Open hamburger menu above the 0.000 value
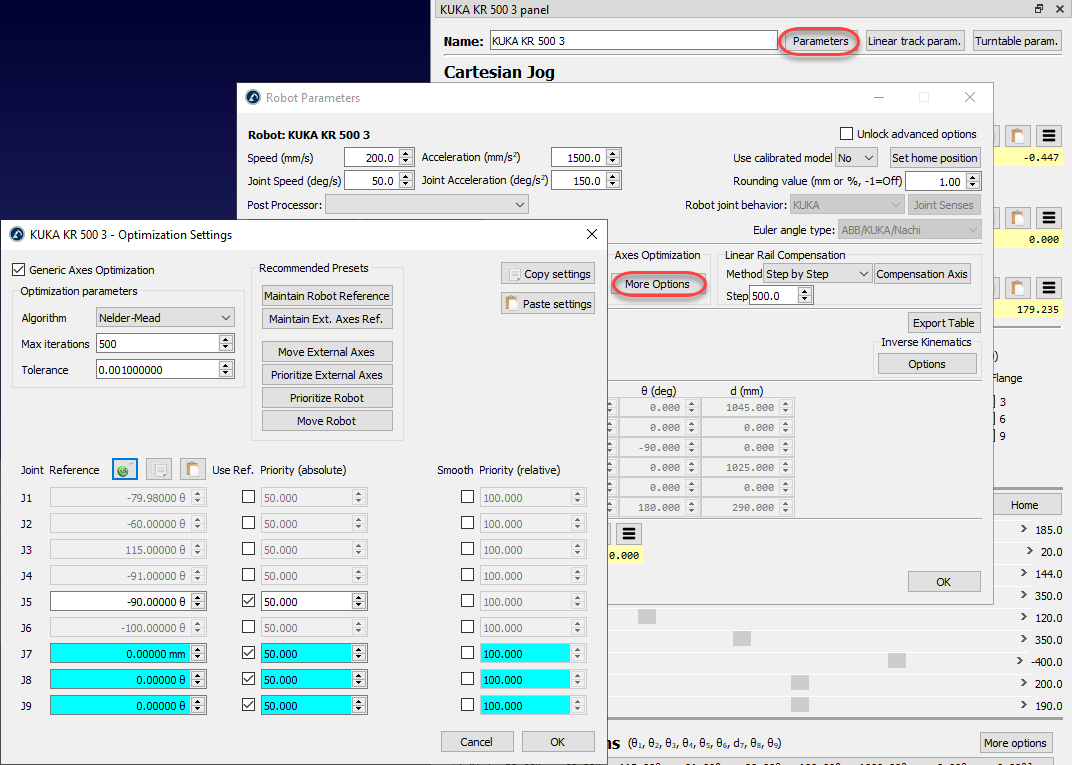Viewport: 1072px width, 765px height. pos(1048,217)
